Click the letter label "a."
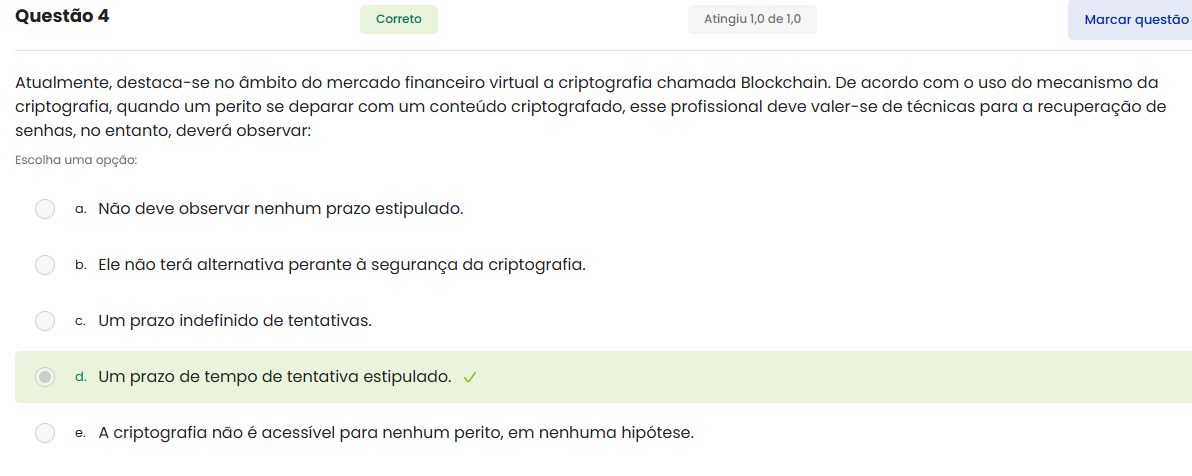 tap(81, 210)
